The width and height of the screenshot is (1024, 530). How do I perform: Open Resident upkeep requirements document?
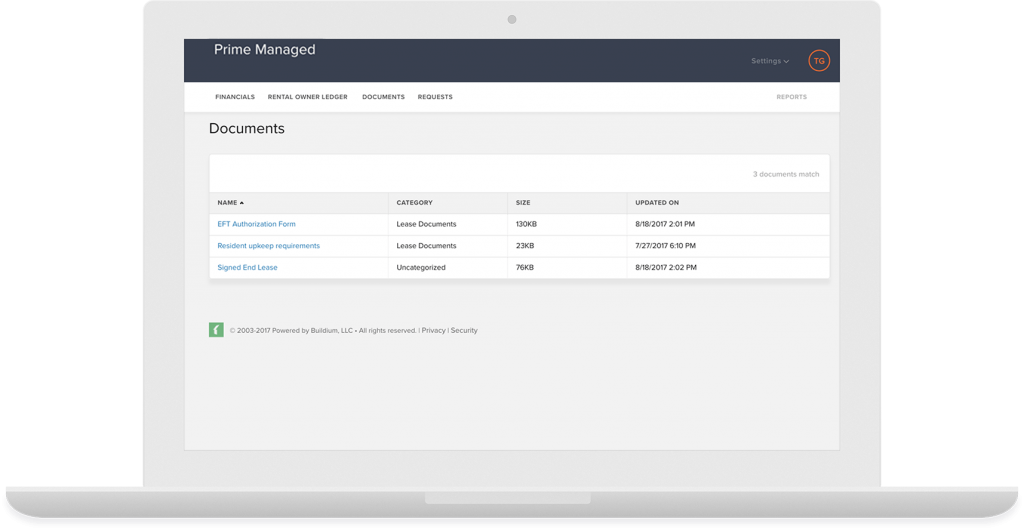(268, 245)
